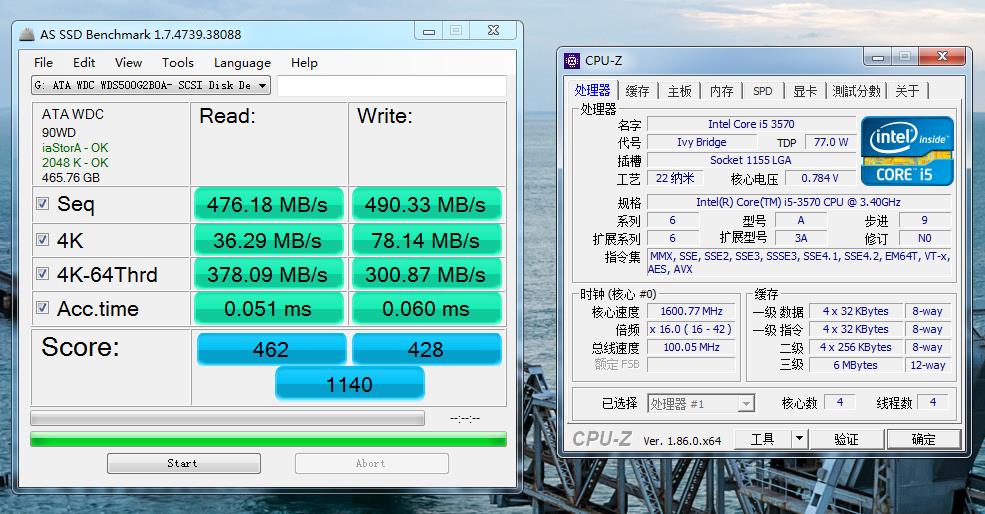This screenshot has height=514, width=985.
Task: Click the green overall progress bar
Action: tap(268, 439)
